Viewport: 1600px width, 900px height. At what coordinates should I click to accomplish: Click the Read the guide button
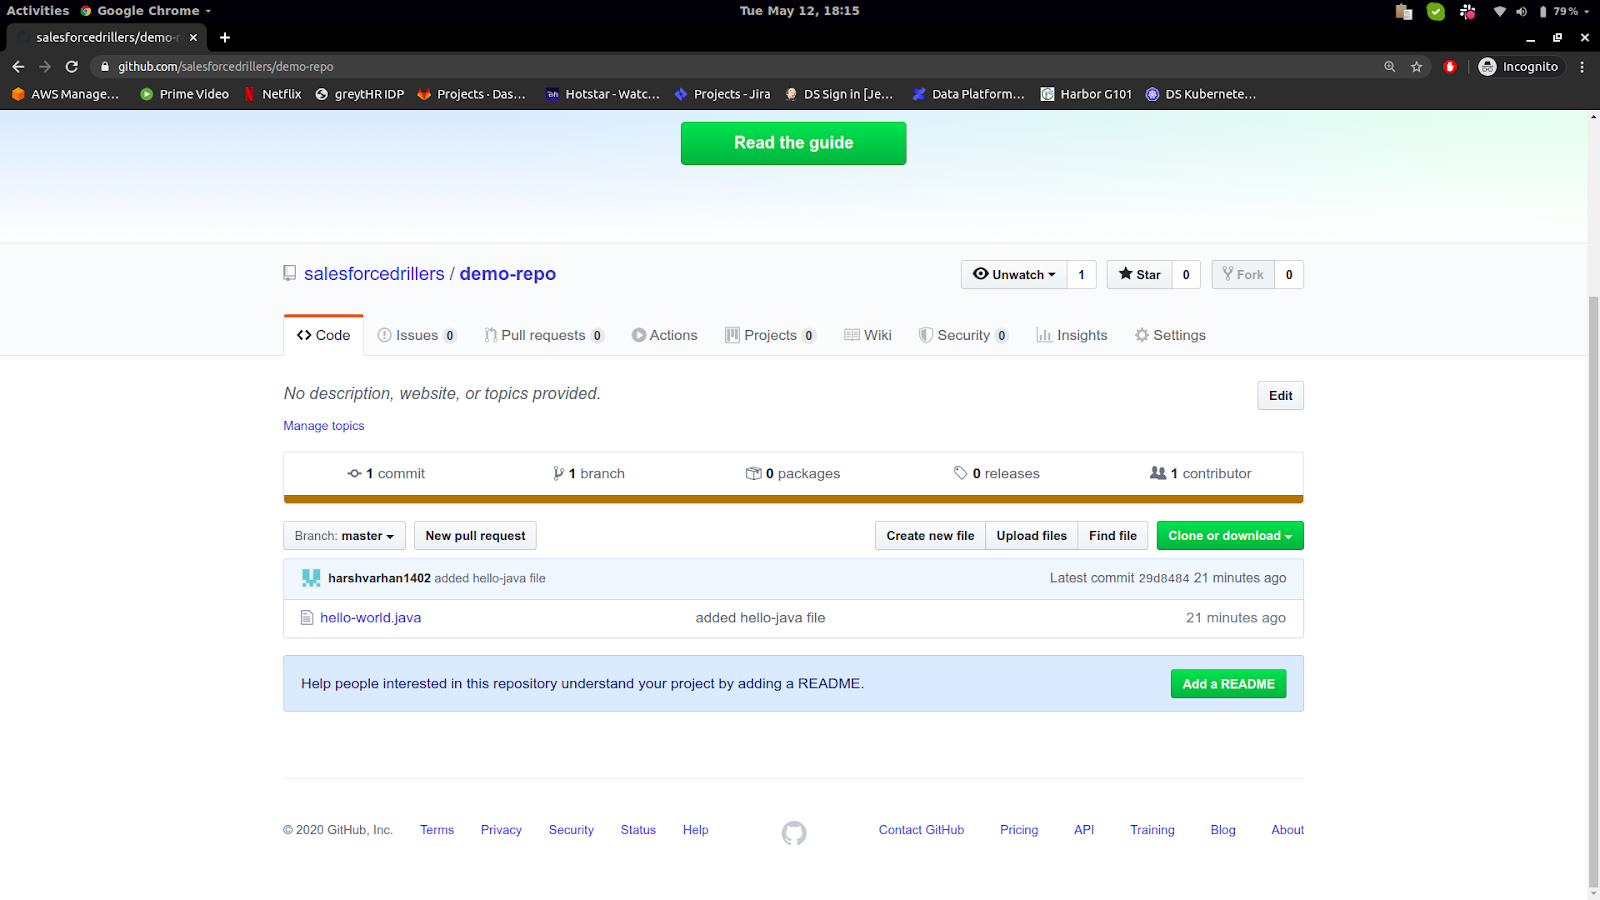coord(794,143)
